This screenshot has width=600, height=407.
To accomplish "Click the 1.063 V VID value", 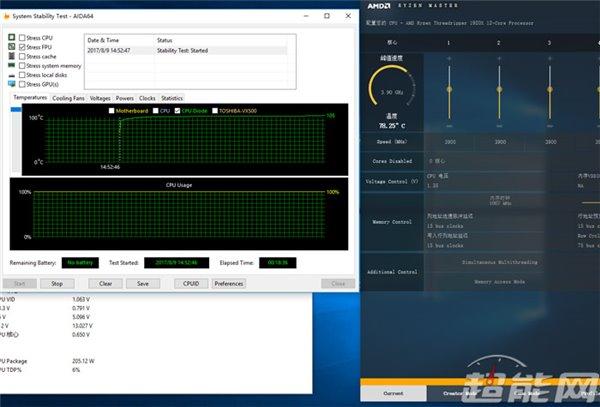I will point(81,299).
